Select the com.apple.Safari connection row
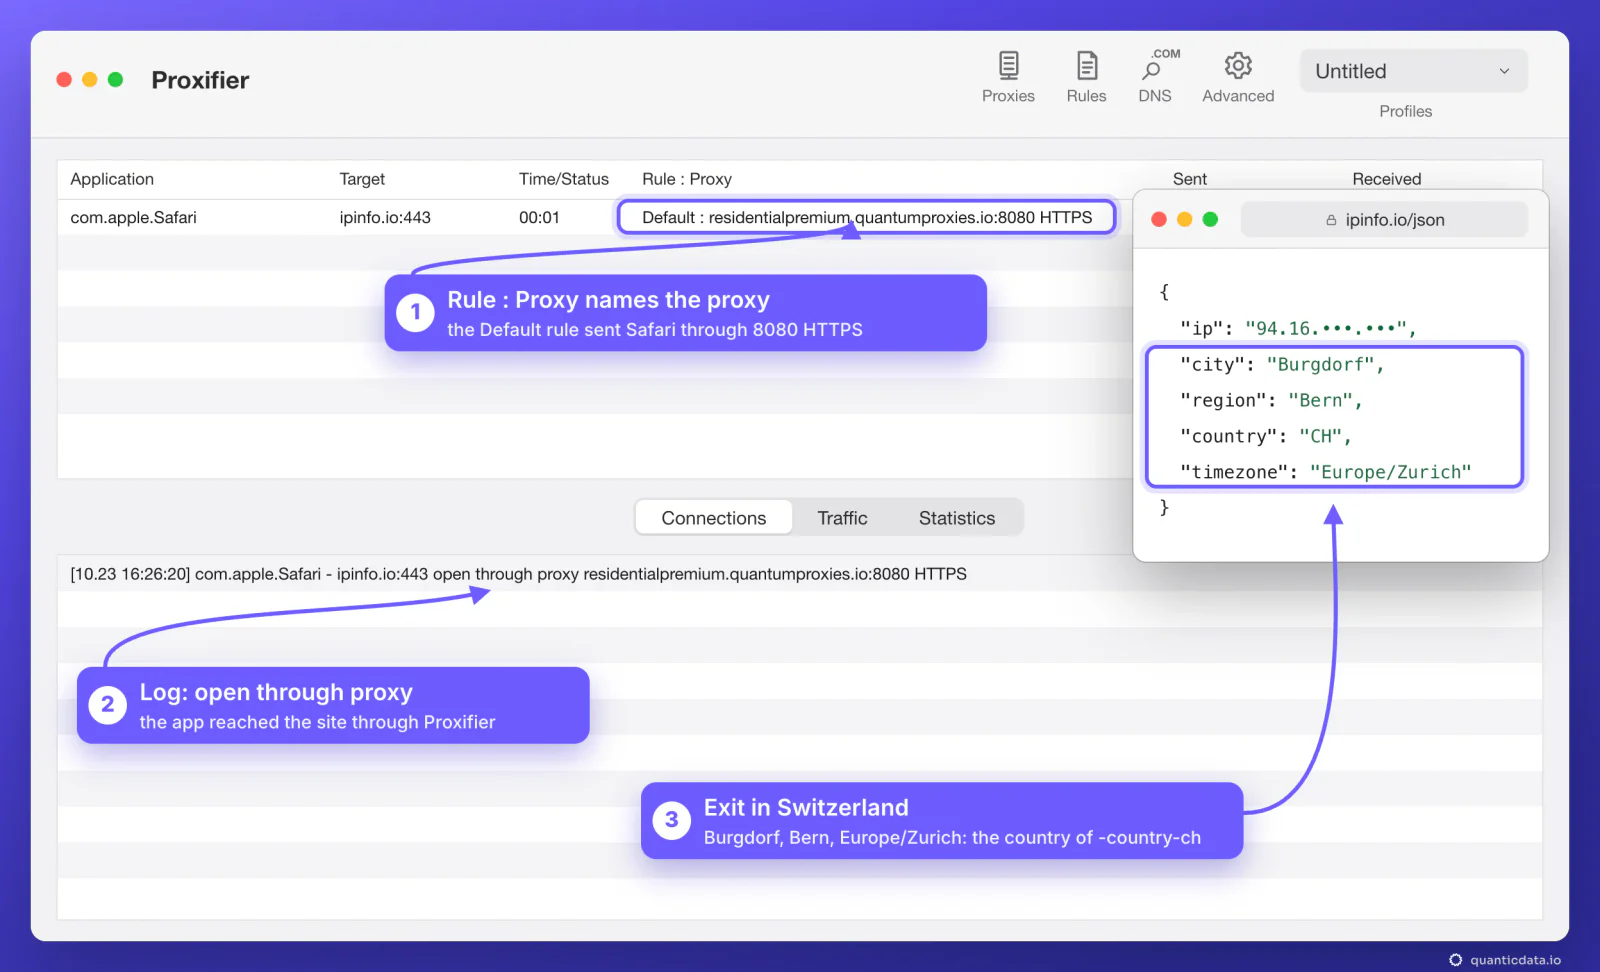The width and height of the screenshot is (1600, 972). pos(595,217)
